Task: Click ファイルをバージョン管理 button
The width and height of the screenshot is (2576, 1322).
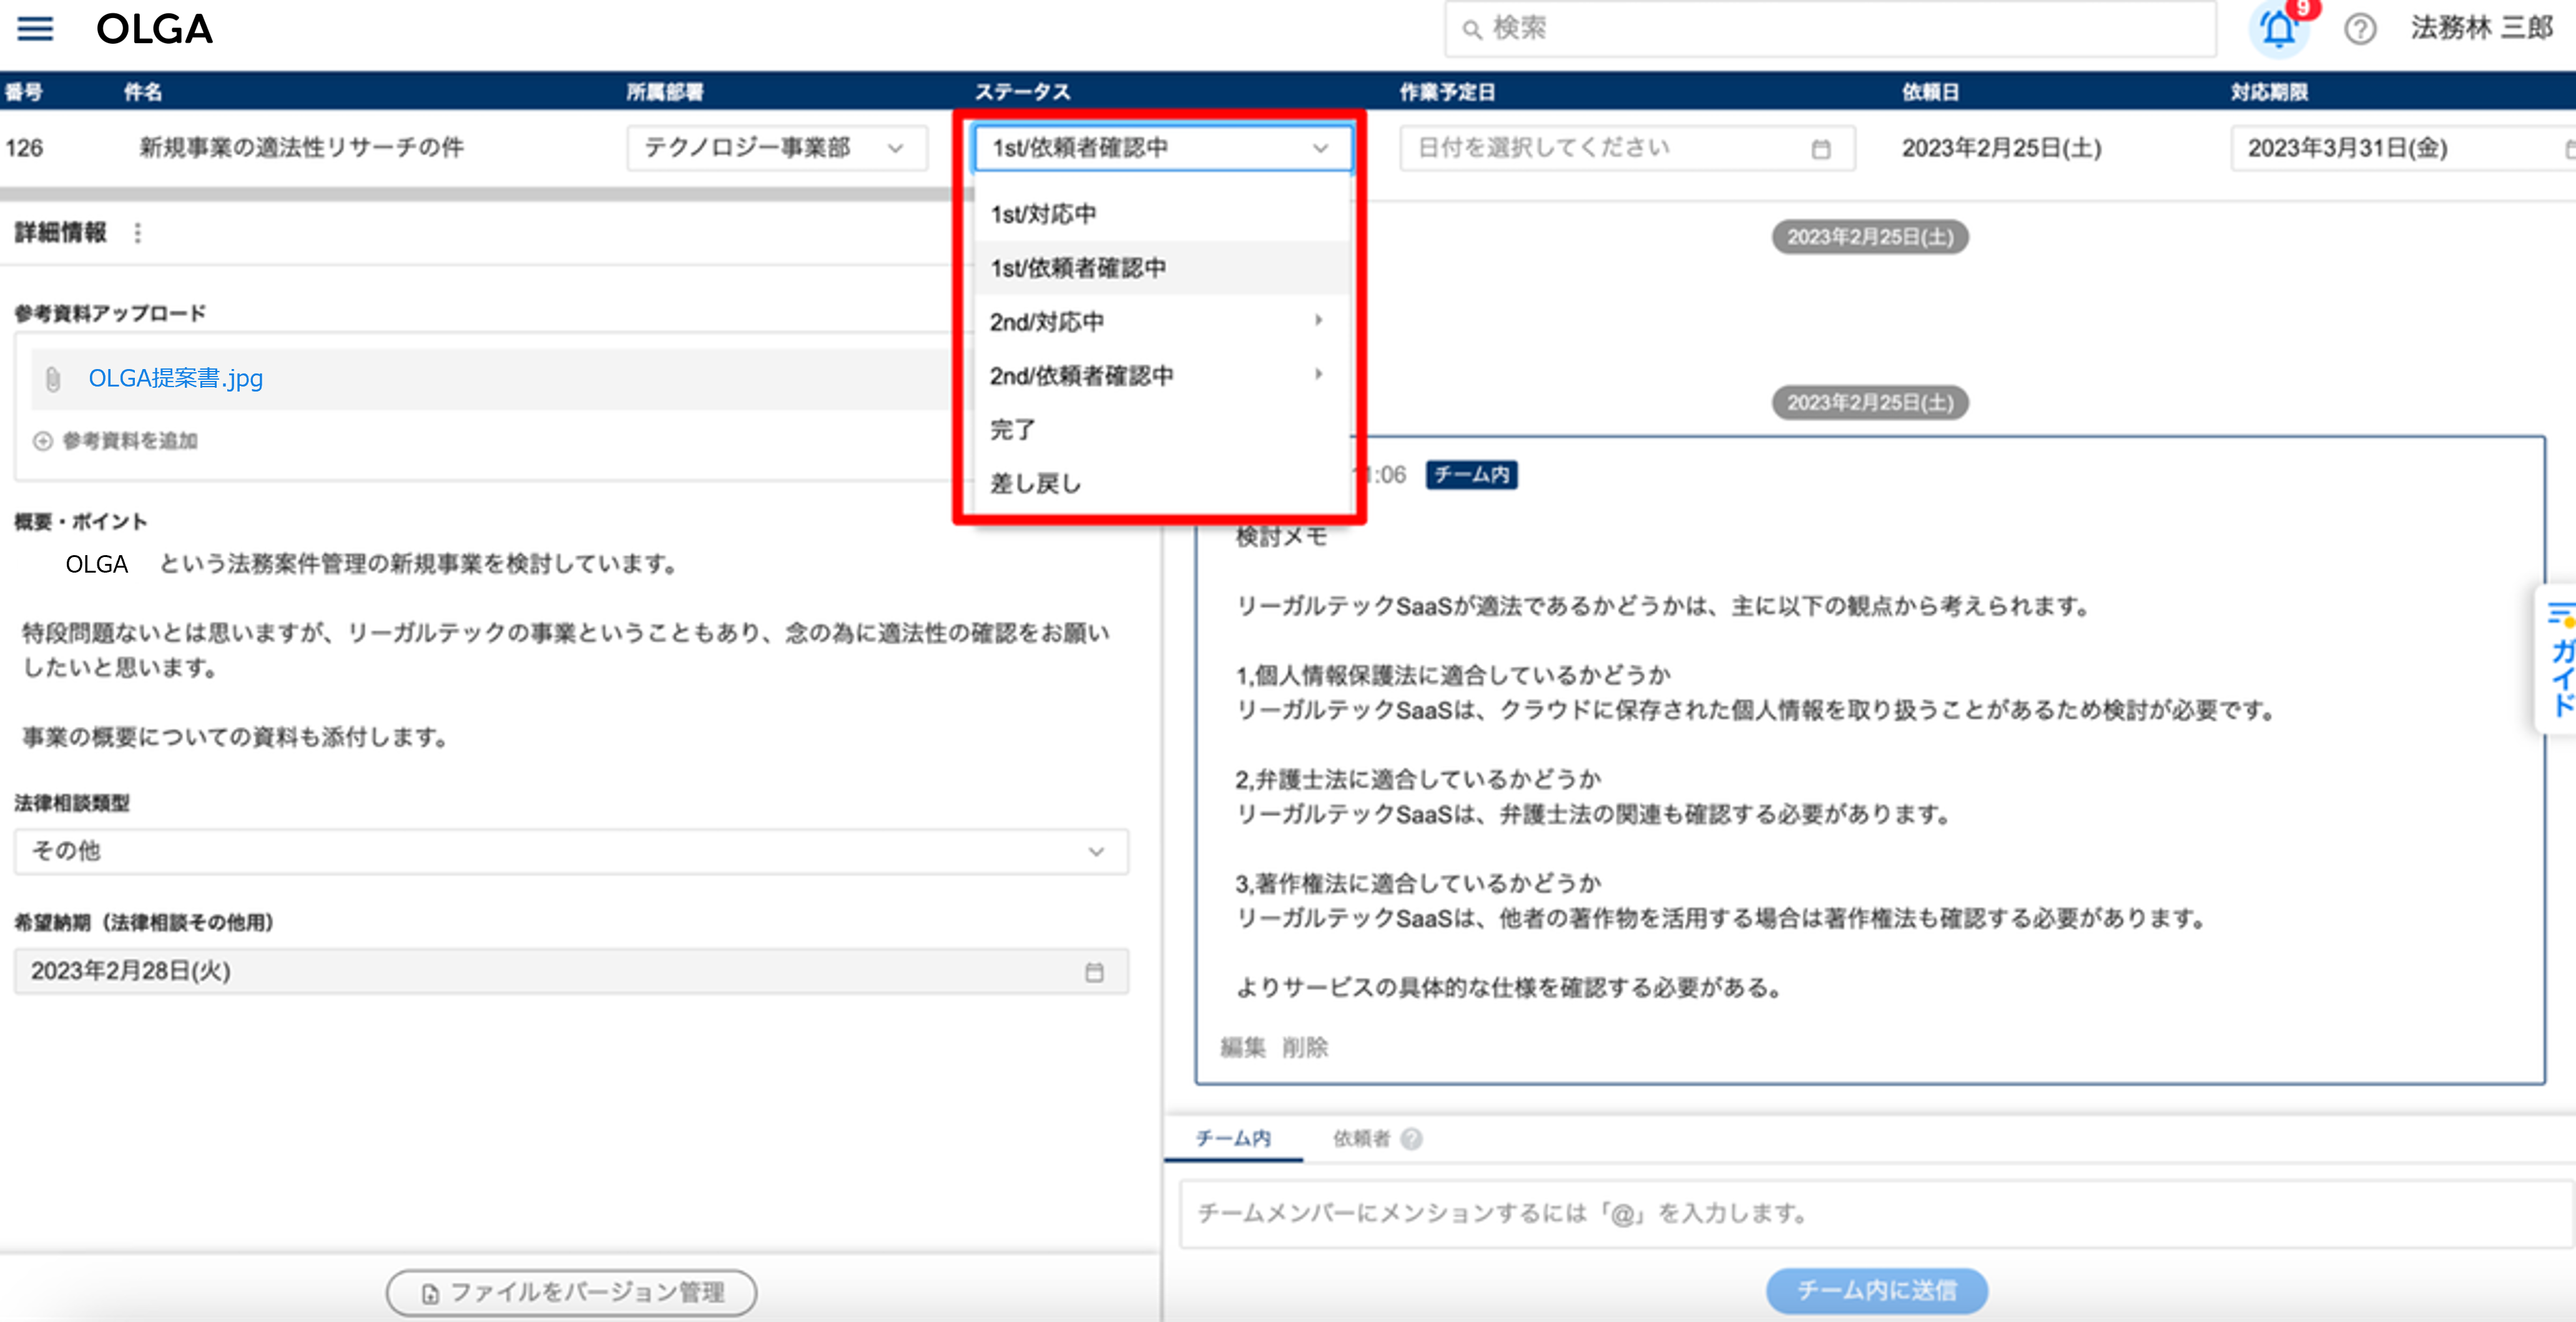Action: [571, 1294]
